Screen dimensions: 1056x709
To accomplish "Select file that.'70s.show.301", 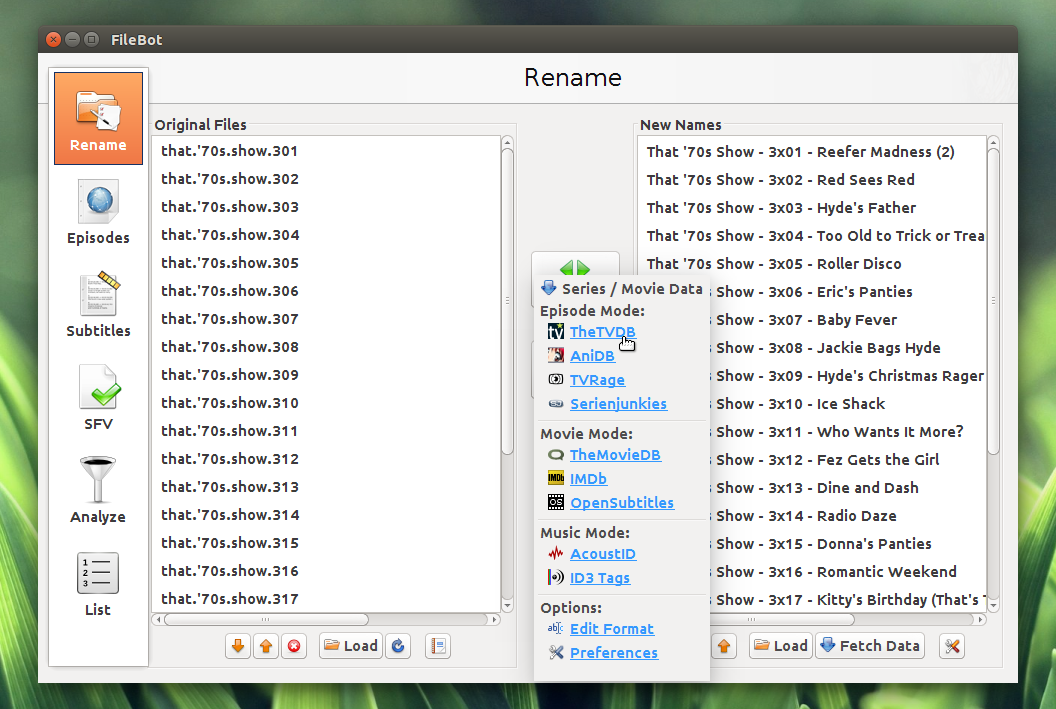I will click(326, 151).
